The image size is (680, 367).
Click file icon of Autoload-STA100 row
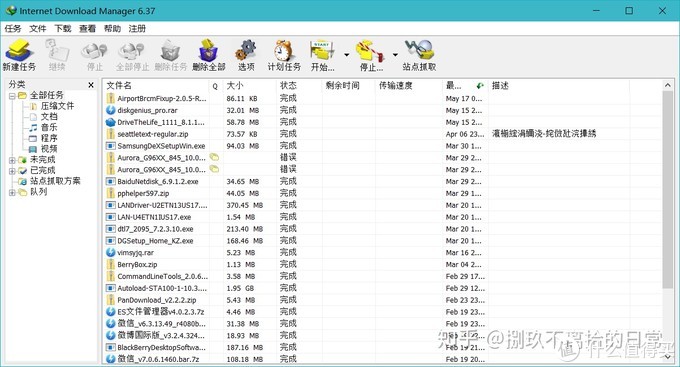[x=111, y=288]
